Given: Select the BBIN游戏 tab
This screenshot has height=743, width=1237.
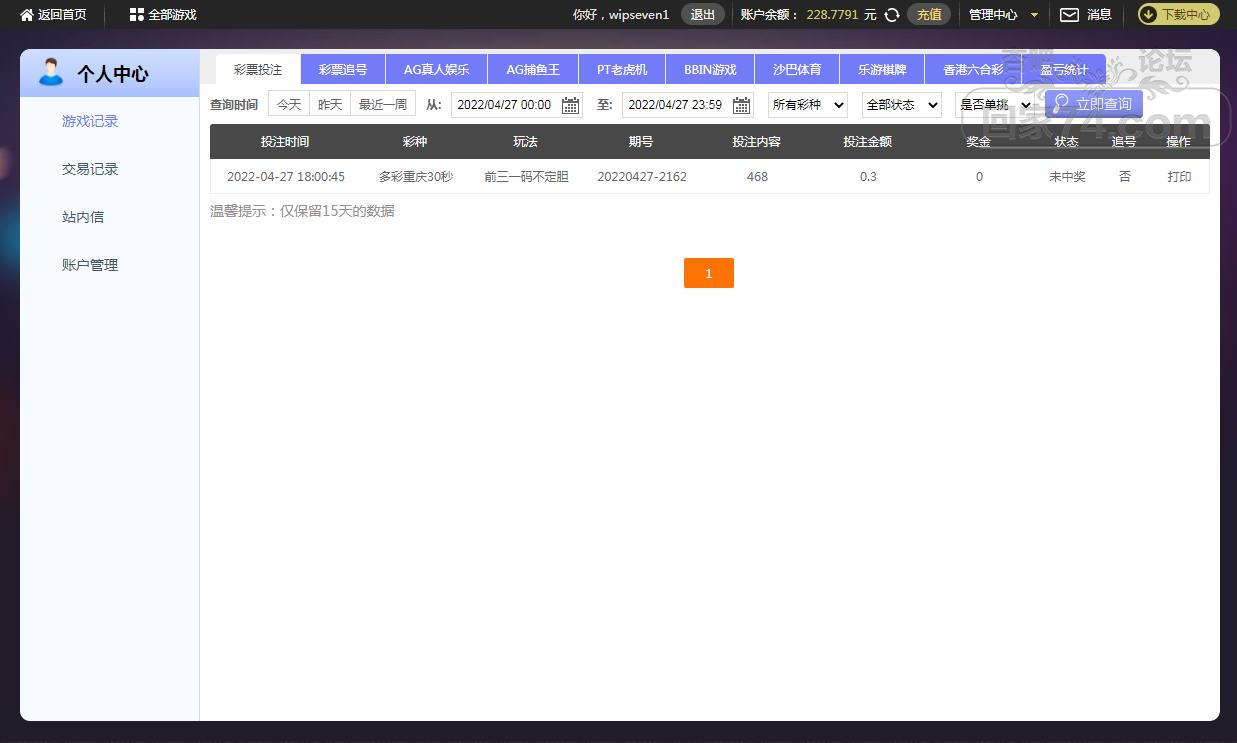Looking at the screenshot, I should coord(710,70).
